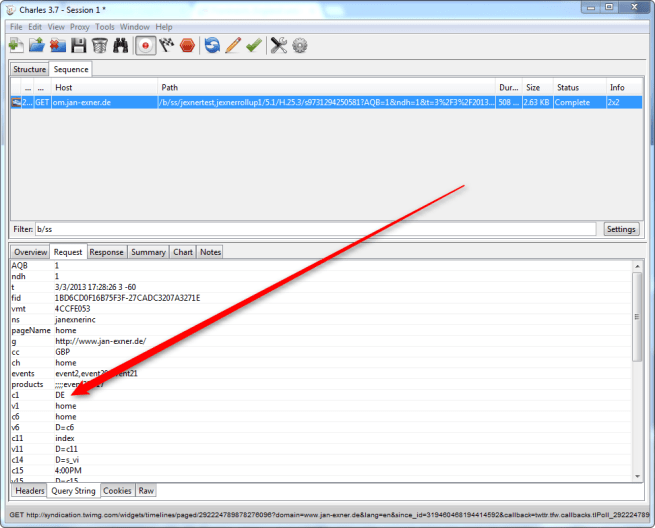Select the c1 row with value DE
The height and width of the screenshot is (528, 655).
[321, 395]
